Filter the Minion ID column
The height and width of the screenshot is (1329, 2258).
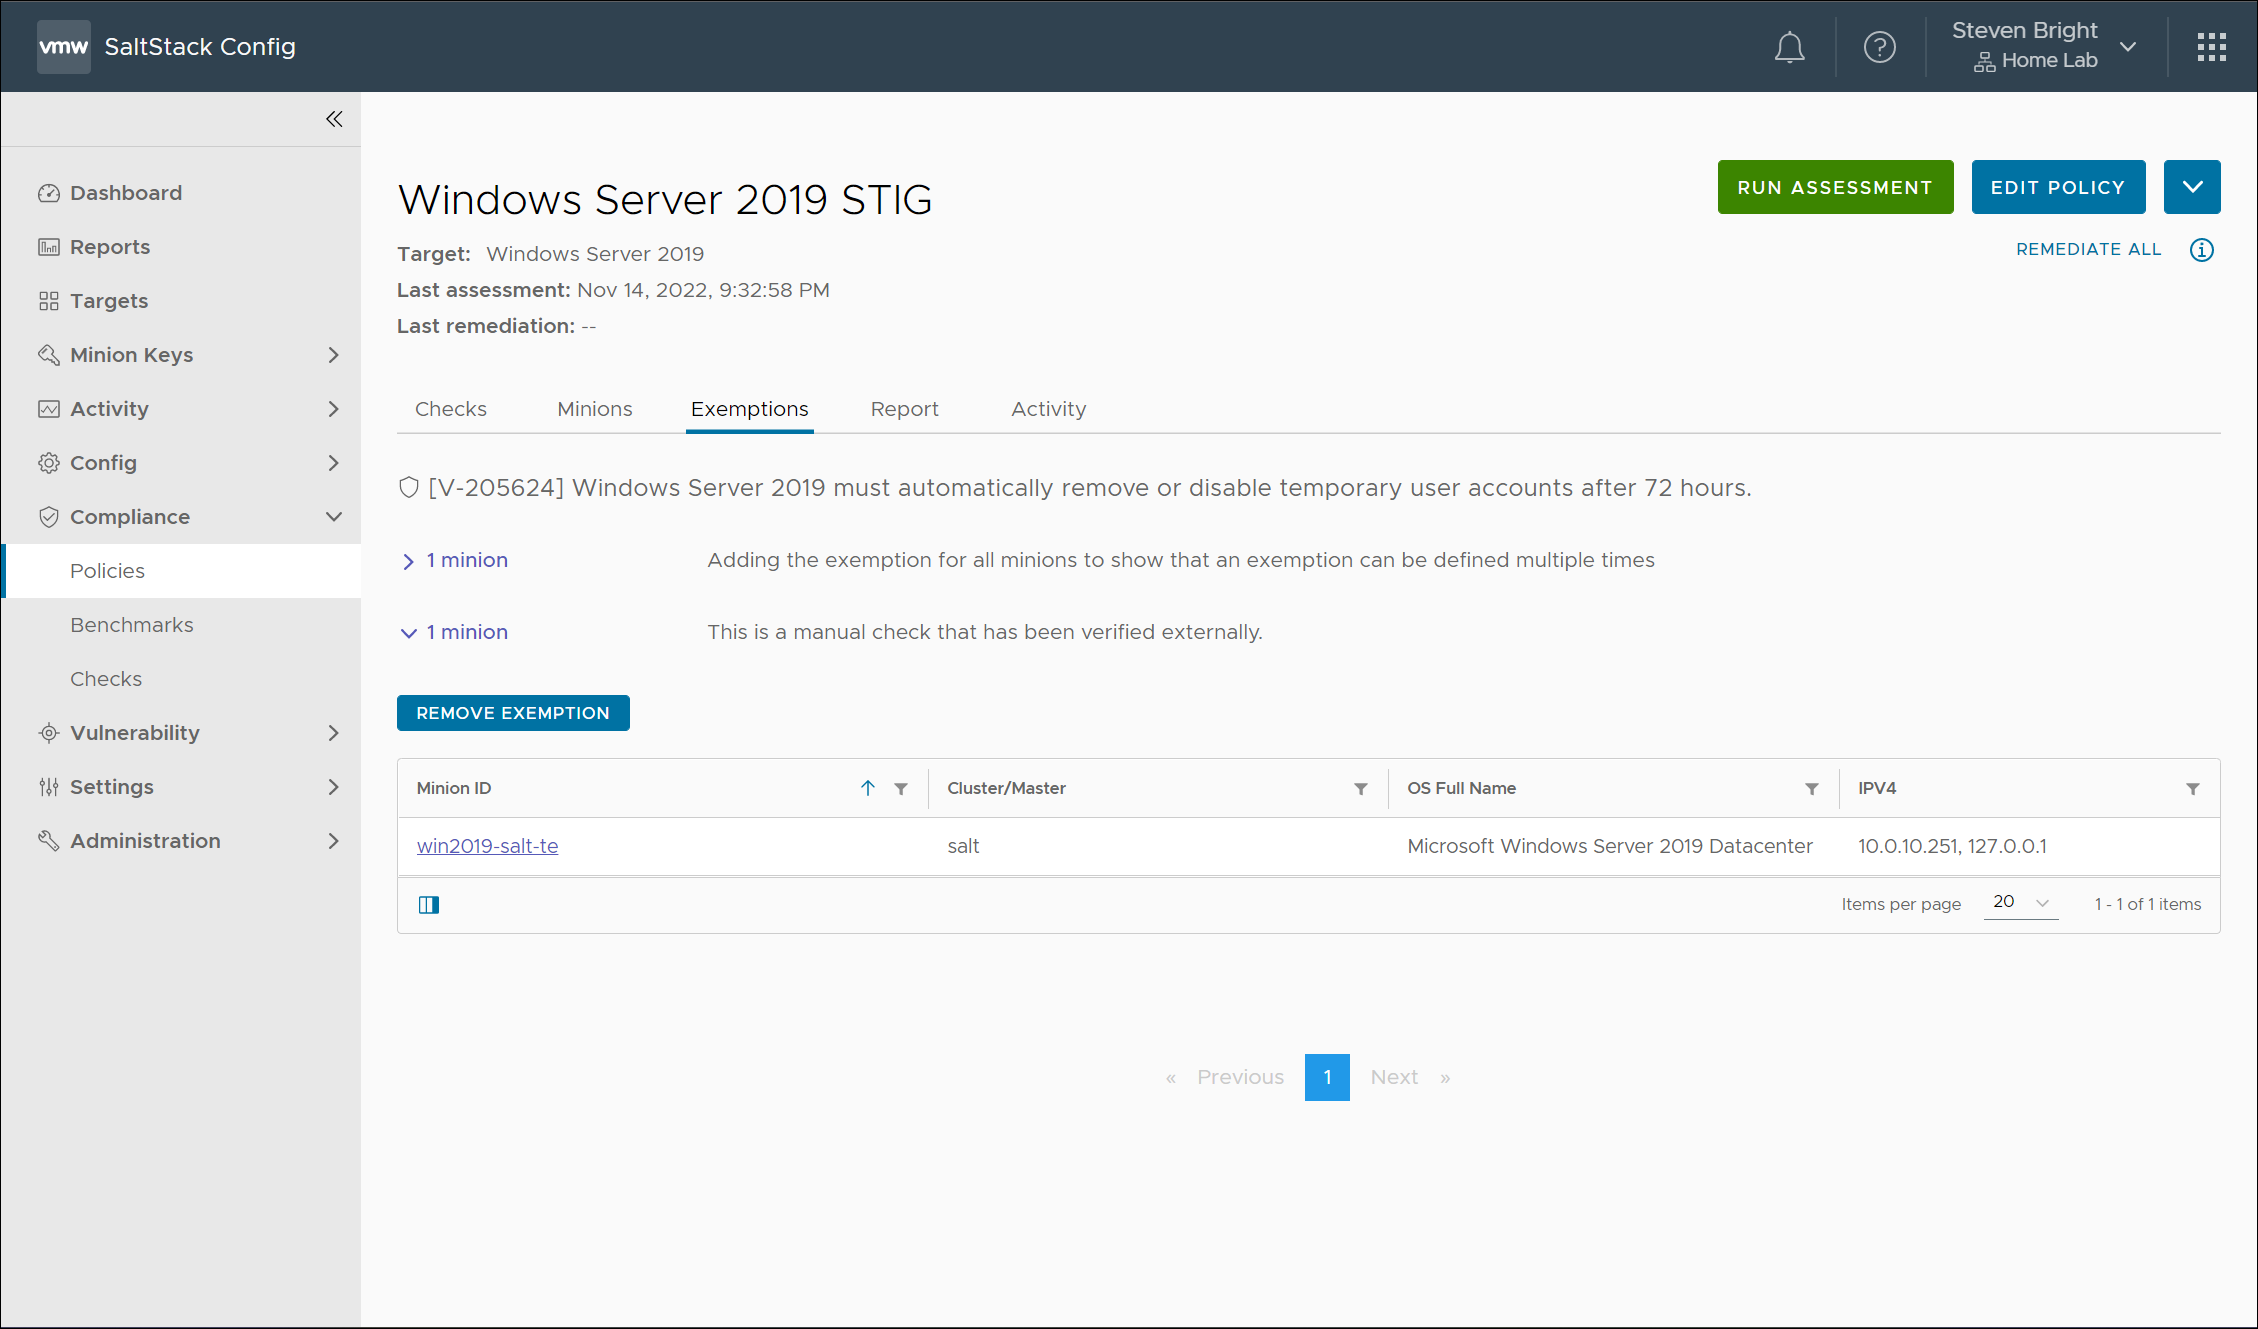[901, 789]
